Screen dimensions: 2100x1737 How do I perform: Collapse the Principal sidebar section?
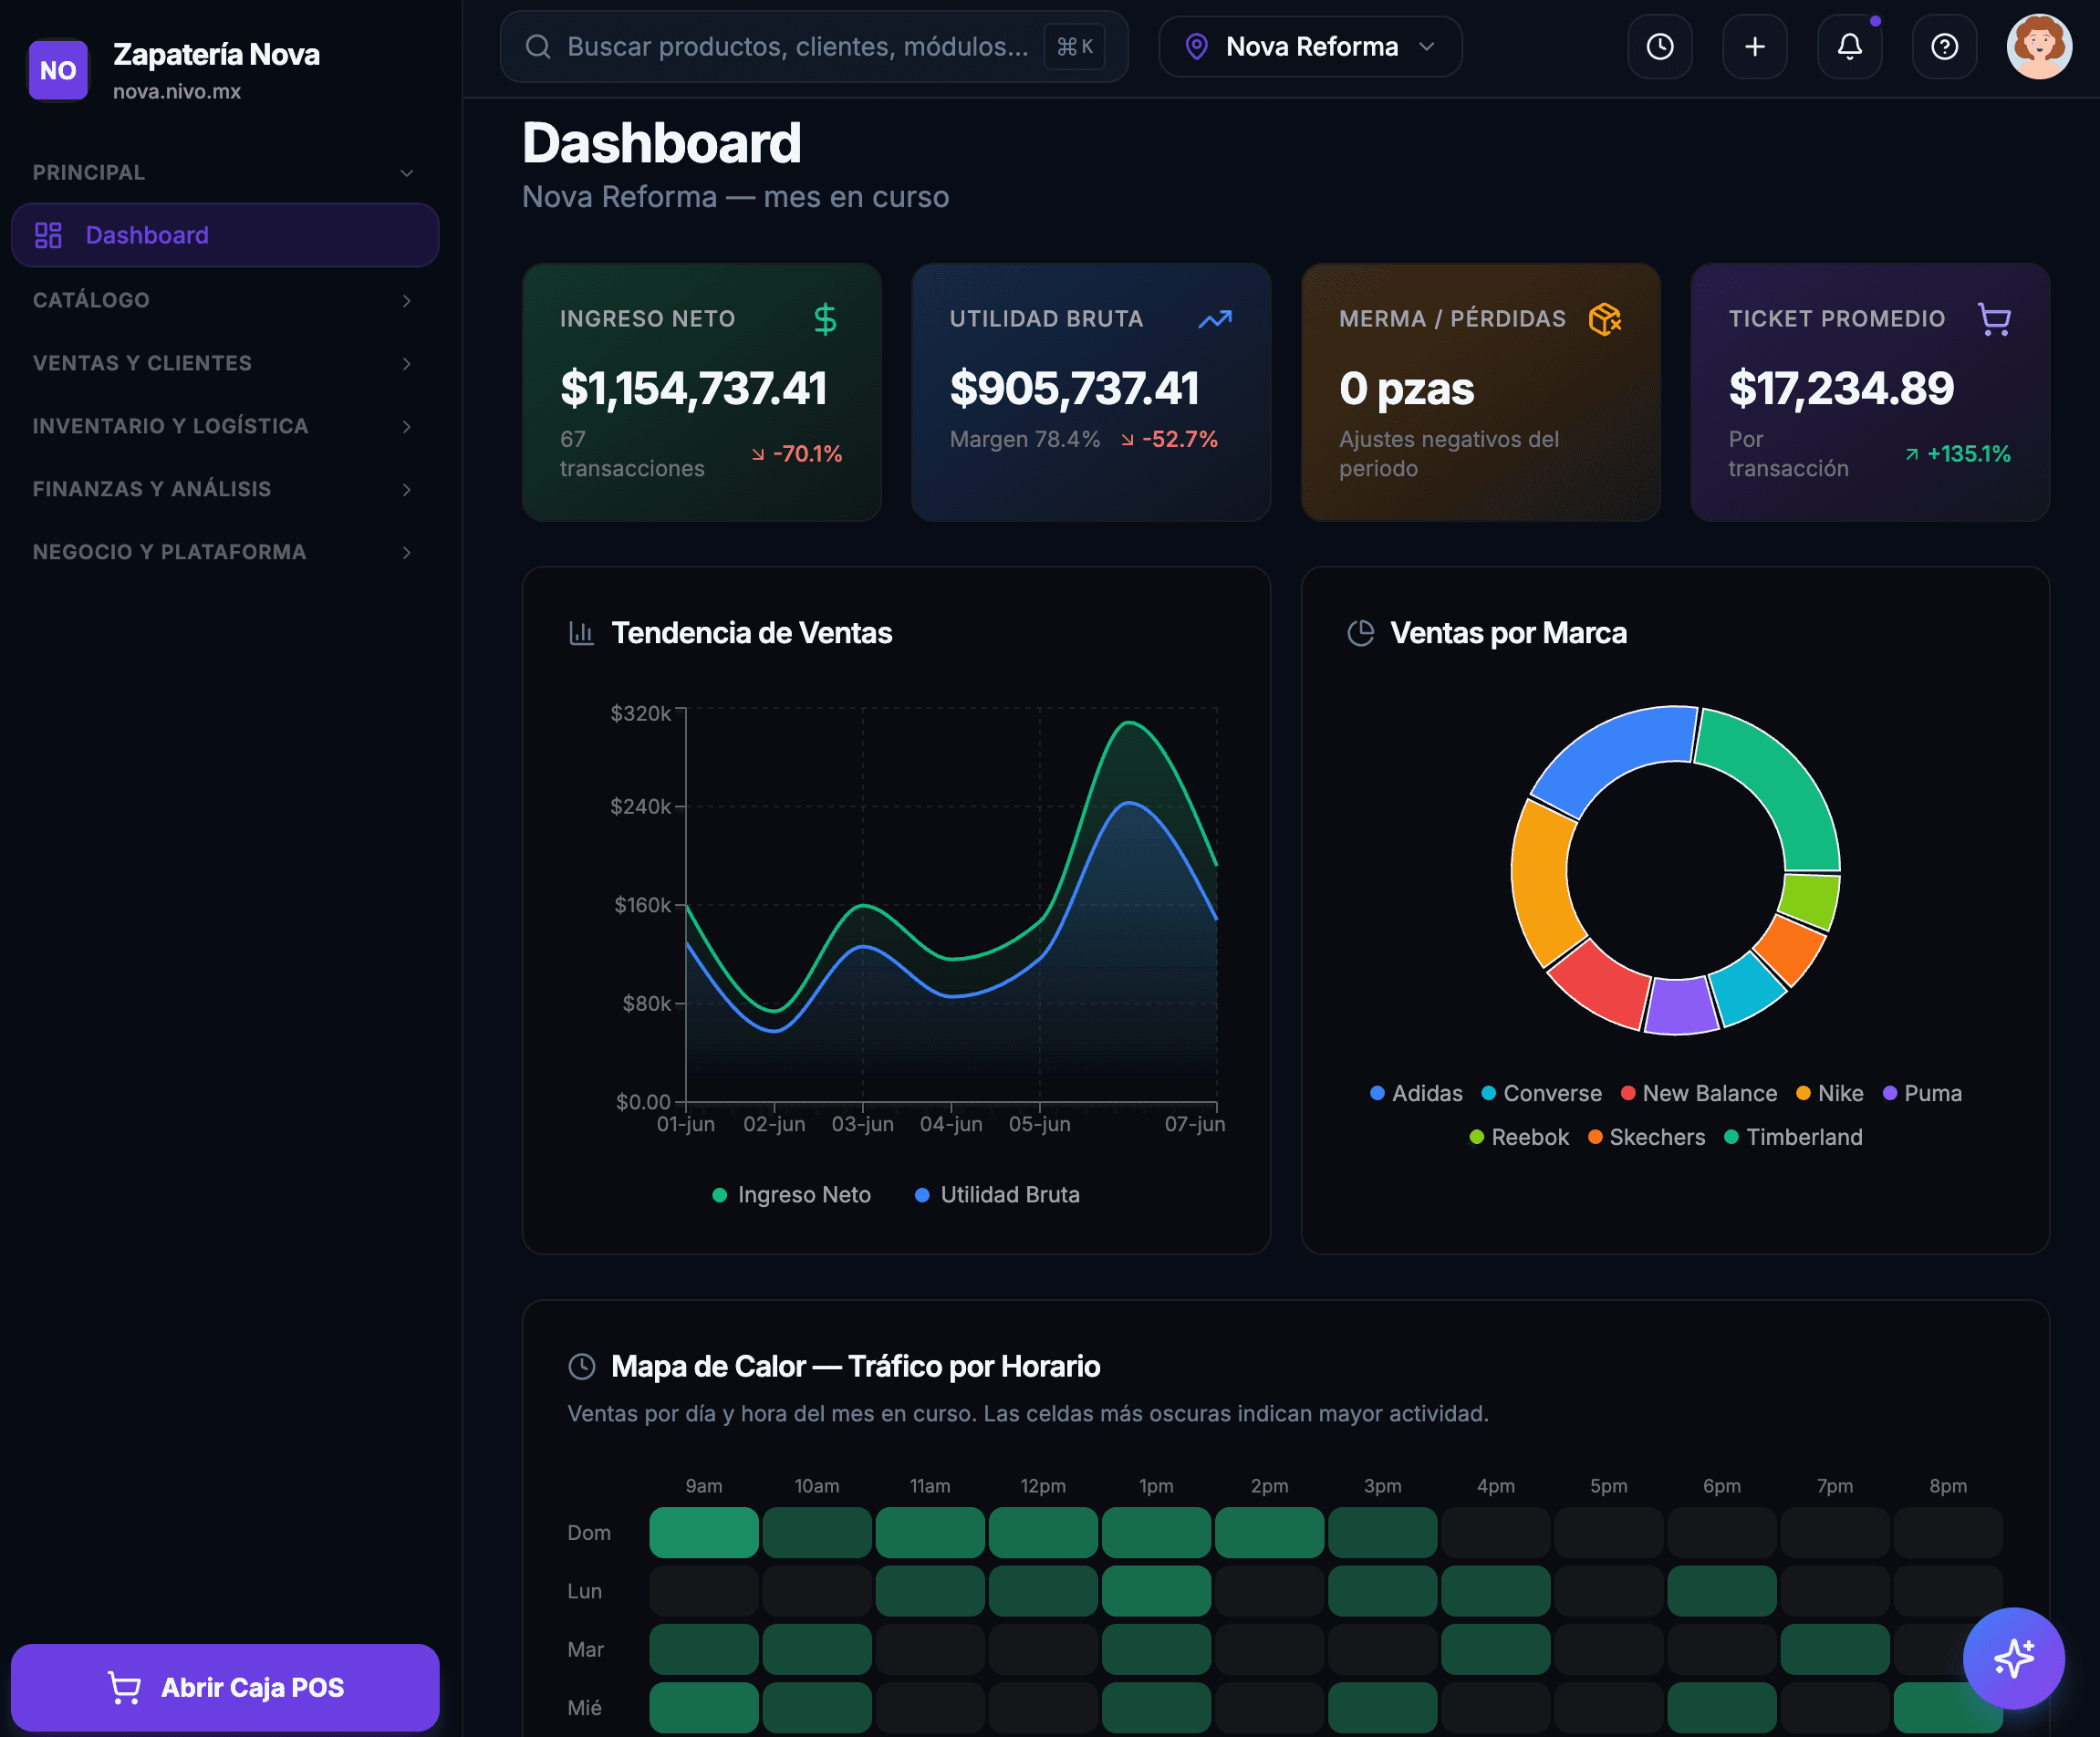[224, 172]
